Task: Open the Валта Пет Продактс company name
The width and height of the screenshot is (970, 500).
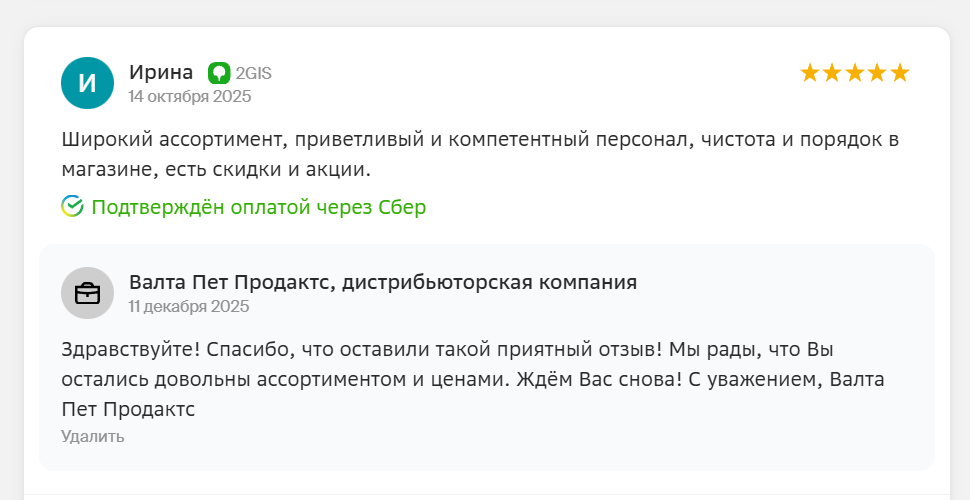Action: coord(383,282)
